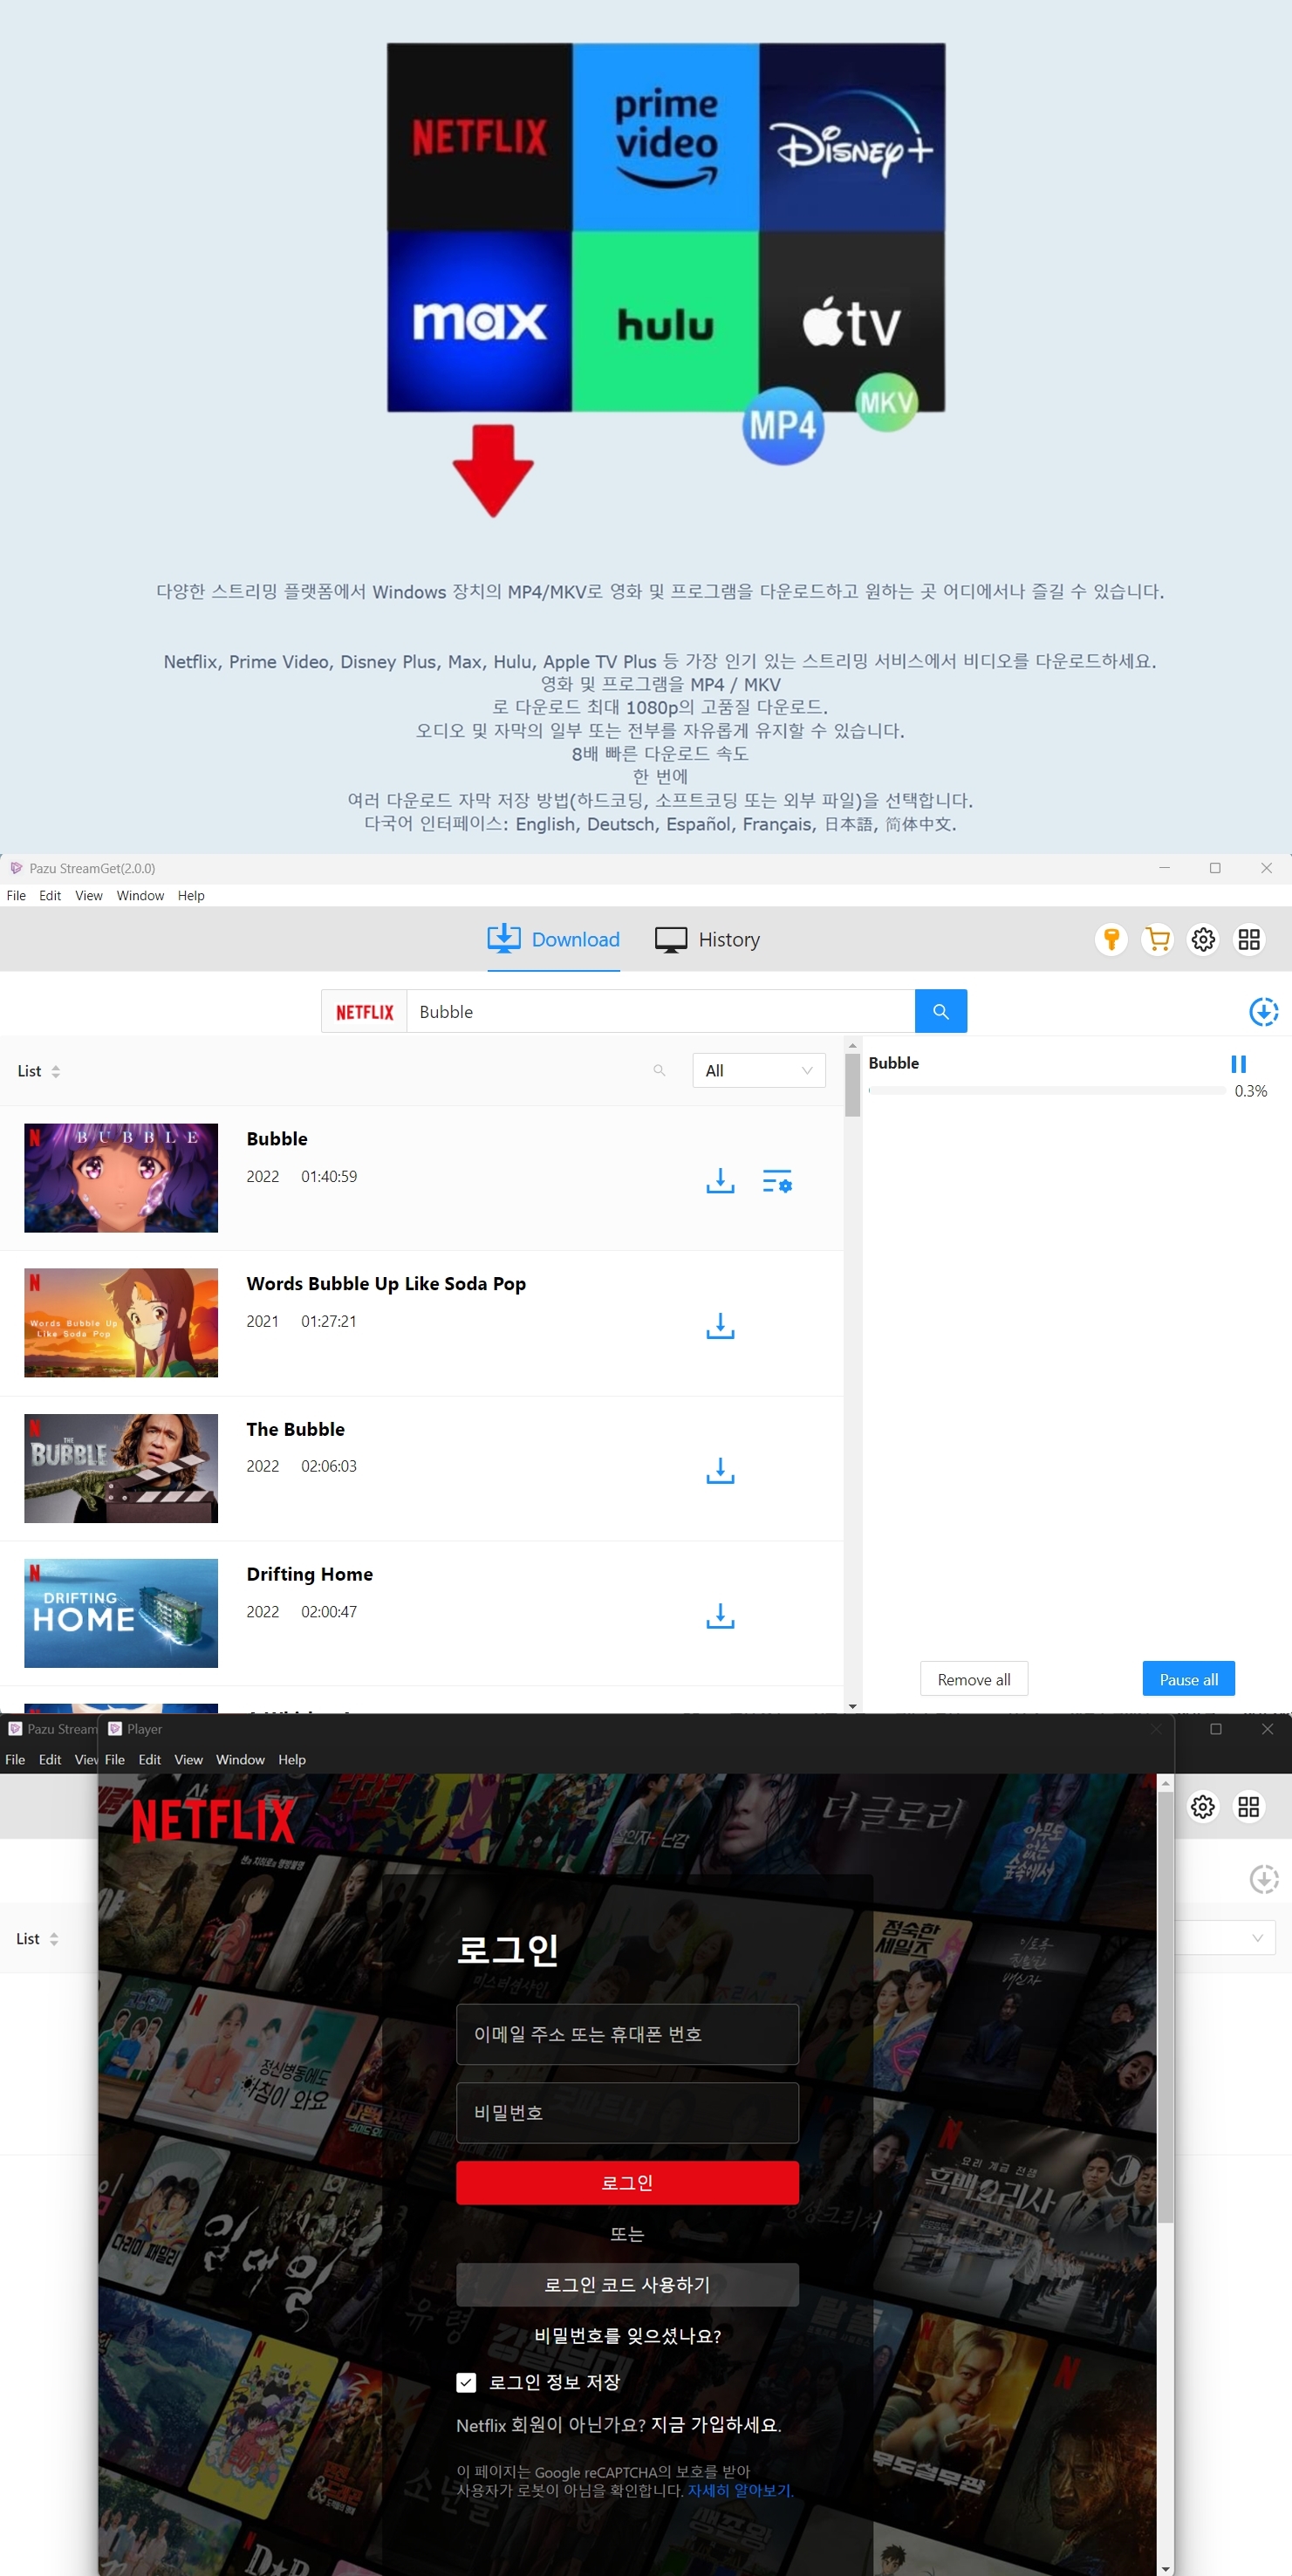Open the Edit menu in Player window
The image size is (1292, 2576).
(x=150, y=1759)
